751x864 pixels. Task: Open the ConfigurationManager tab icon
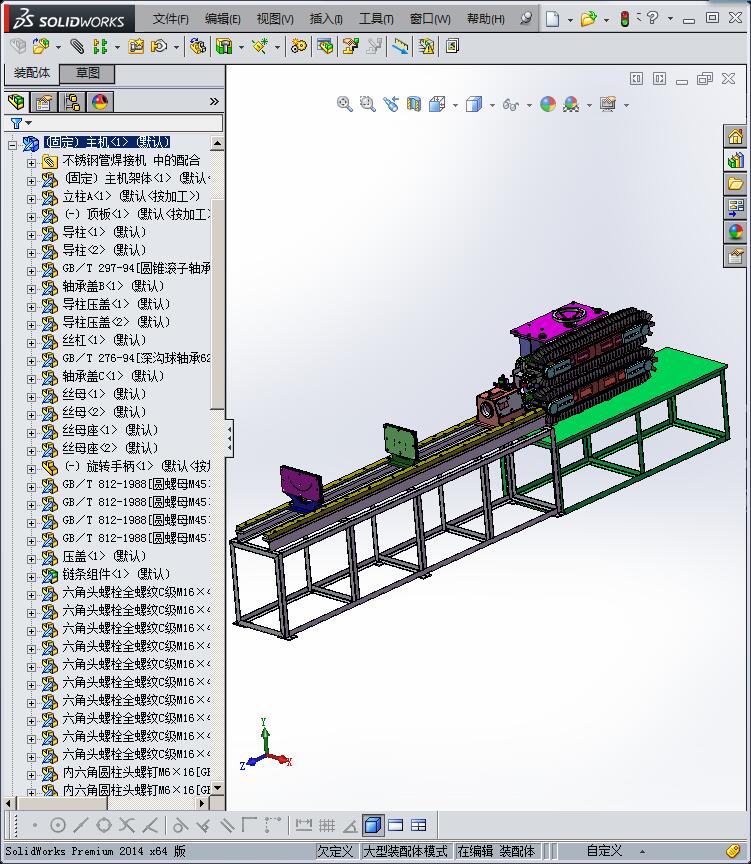(72, 102)
